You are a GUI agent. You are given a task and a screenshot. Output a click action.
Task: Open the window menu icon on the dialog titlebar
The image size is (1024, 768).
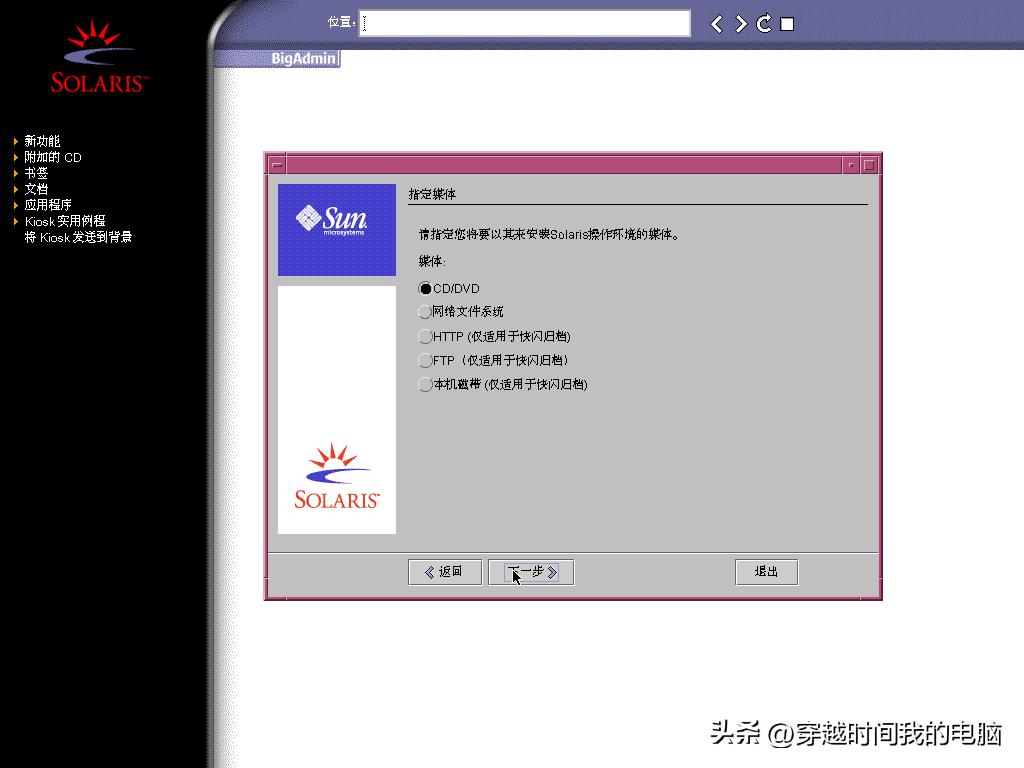(275, 162)
